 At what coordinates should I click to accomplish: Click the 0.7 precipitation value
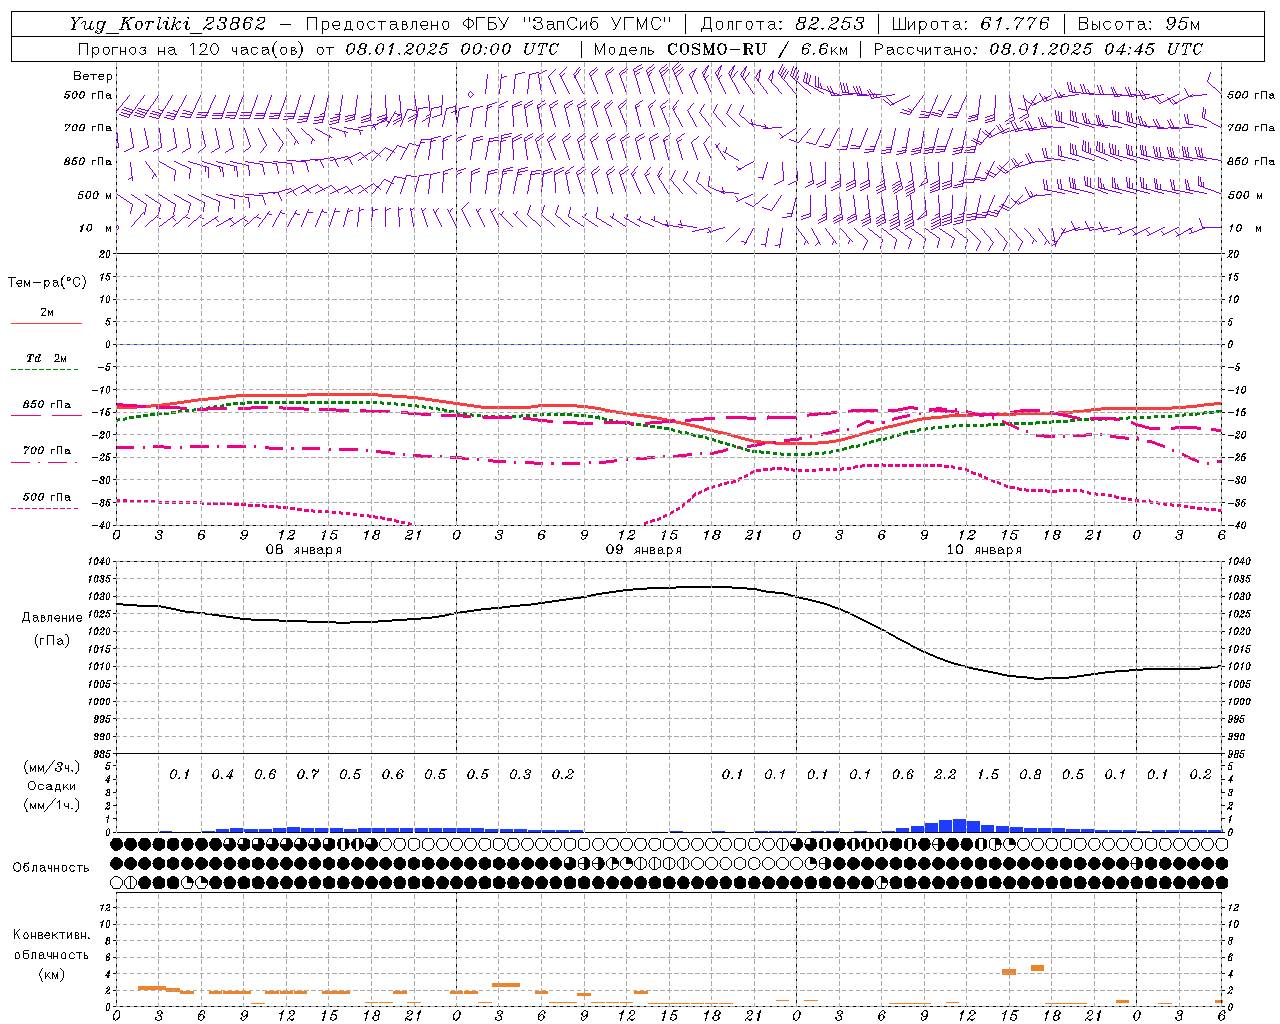coord(308,775)
